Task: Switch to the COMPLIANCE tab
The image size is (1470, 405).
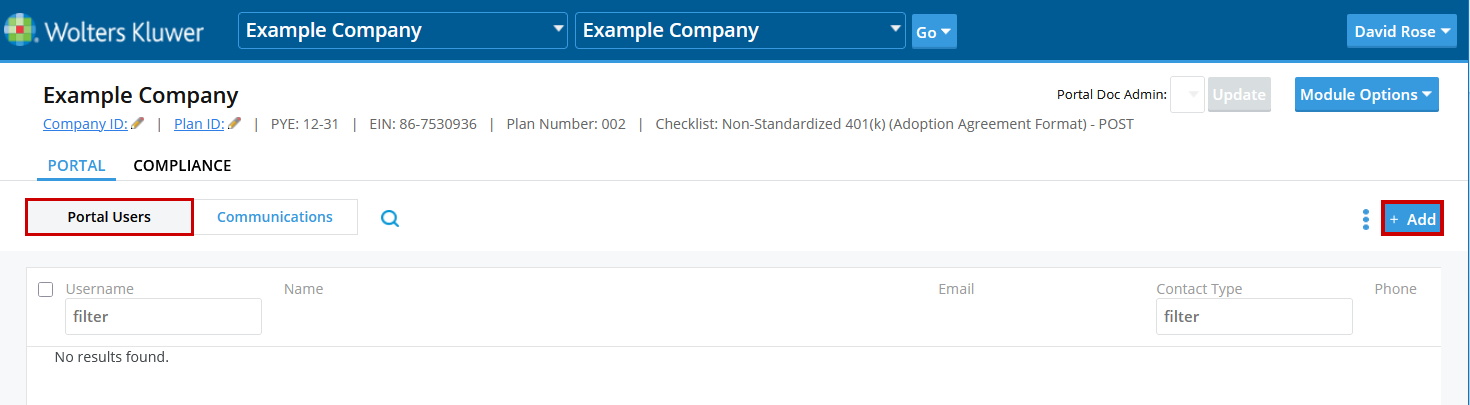Action: (182, 166)
